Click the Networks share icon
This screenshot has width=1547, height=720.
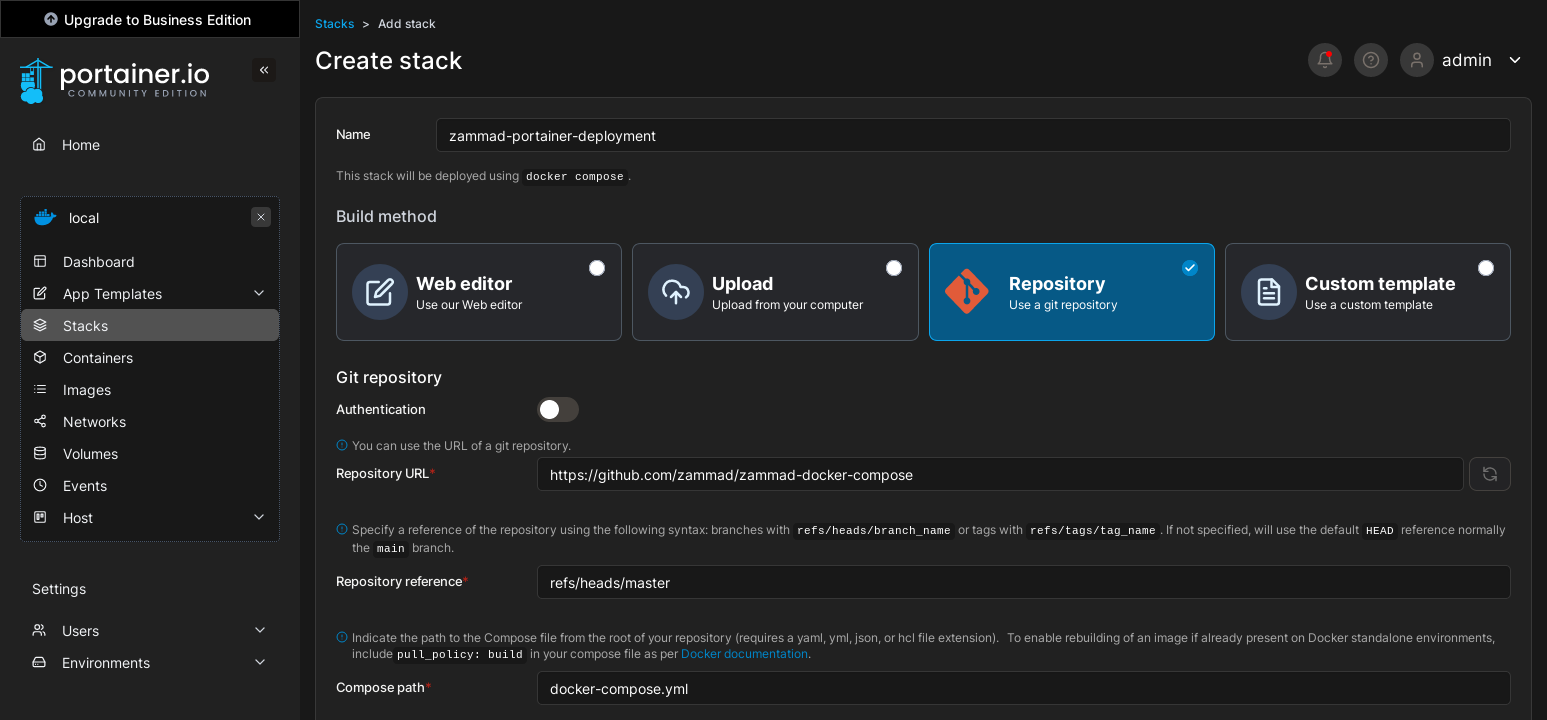pyautogui.click(x=40, y=421)
